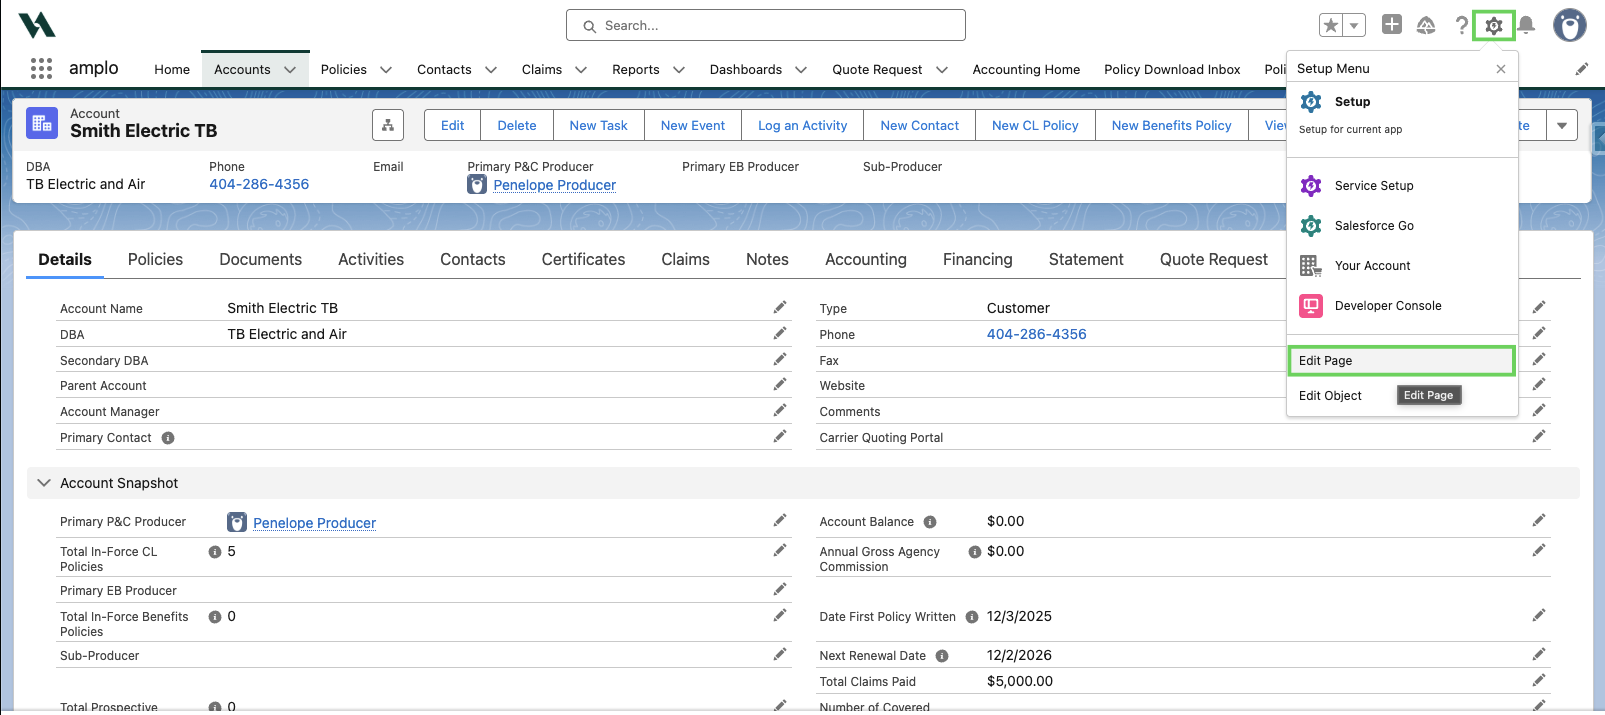The image size is (1605, 715).
Task: Edit Next Renewal Date pencil icon
Action: coord(1539,654)
